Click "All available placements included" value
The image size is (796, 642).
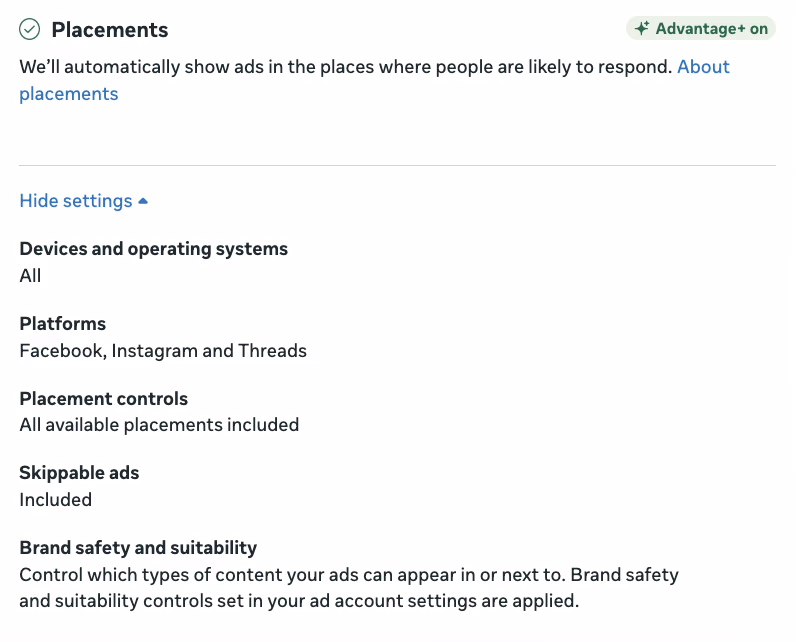pos(159,425)
